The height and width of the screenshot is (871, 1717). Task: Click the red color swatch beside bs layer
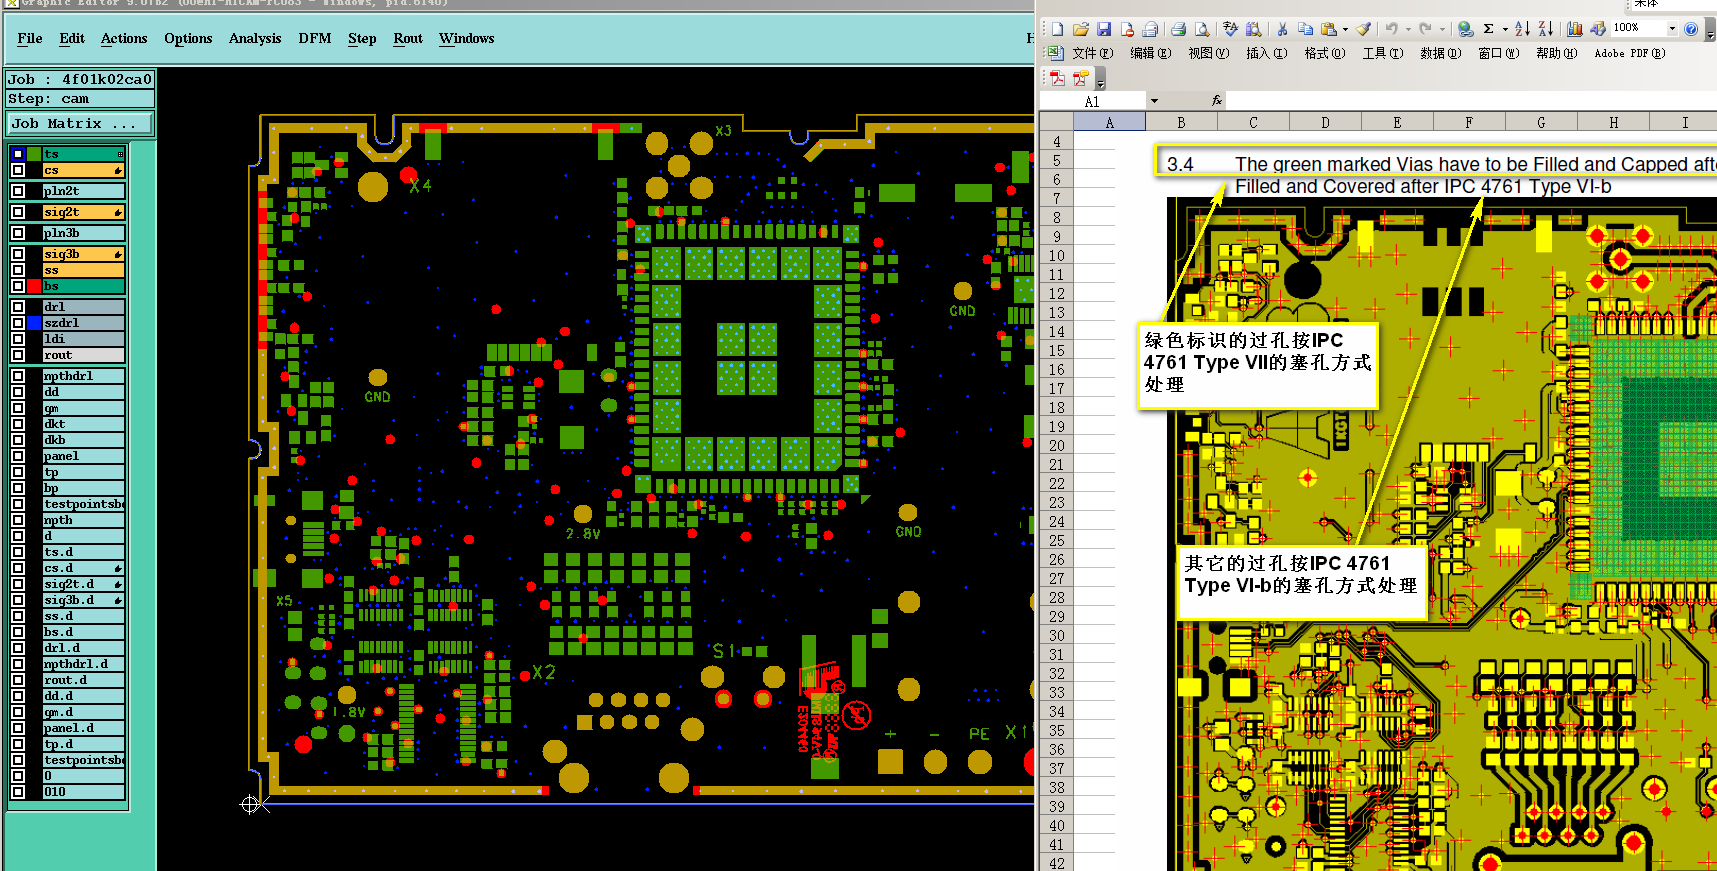click(x=34, y=286)
